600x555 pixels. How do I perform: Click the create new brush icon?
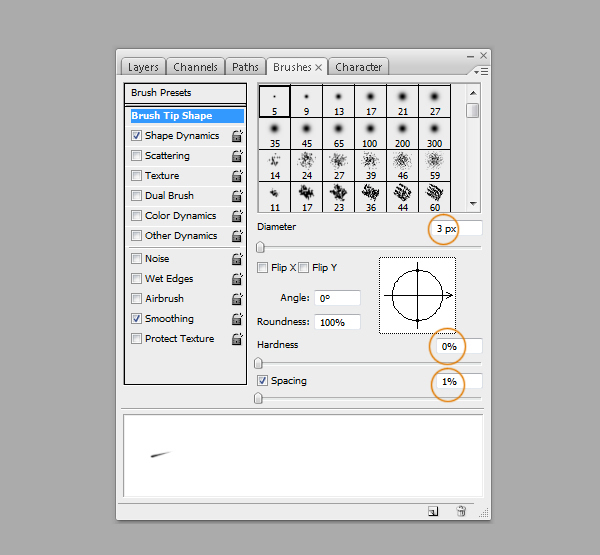tap(433, 511)
